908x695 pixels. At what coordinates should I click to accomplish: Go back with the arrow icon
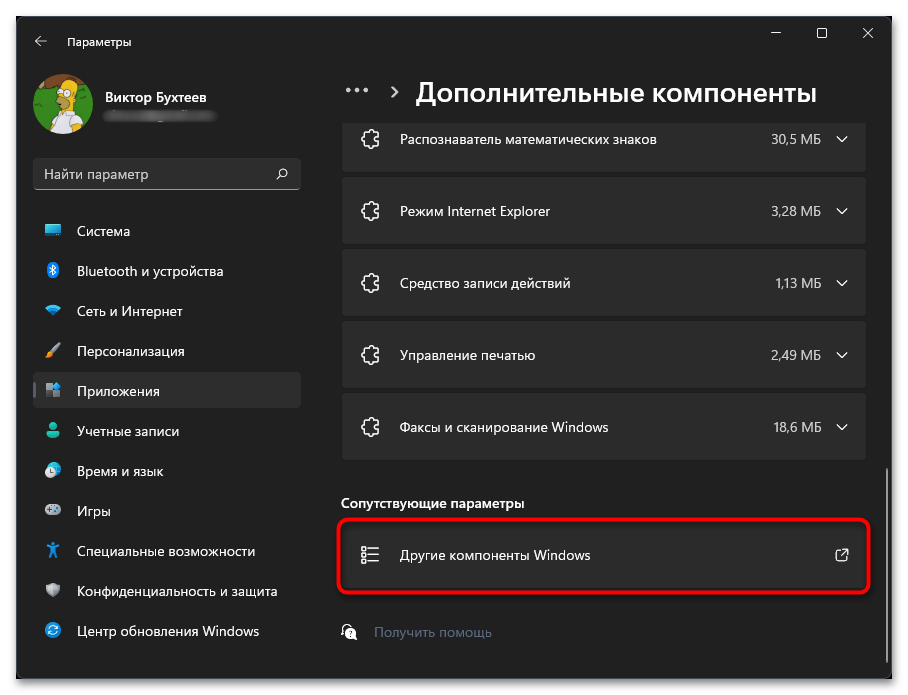pos(41,42)
